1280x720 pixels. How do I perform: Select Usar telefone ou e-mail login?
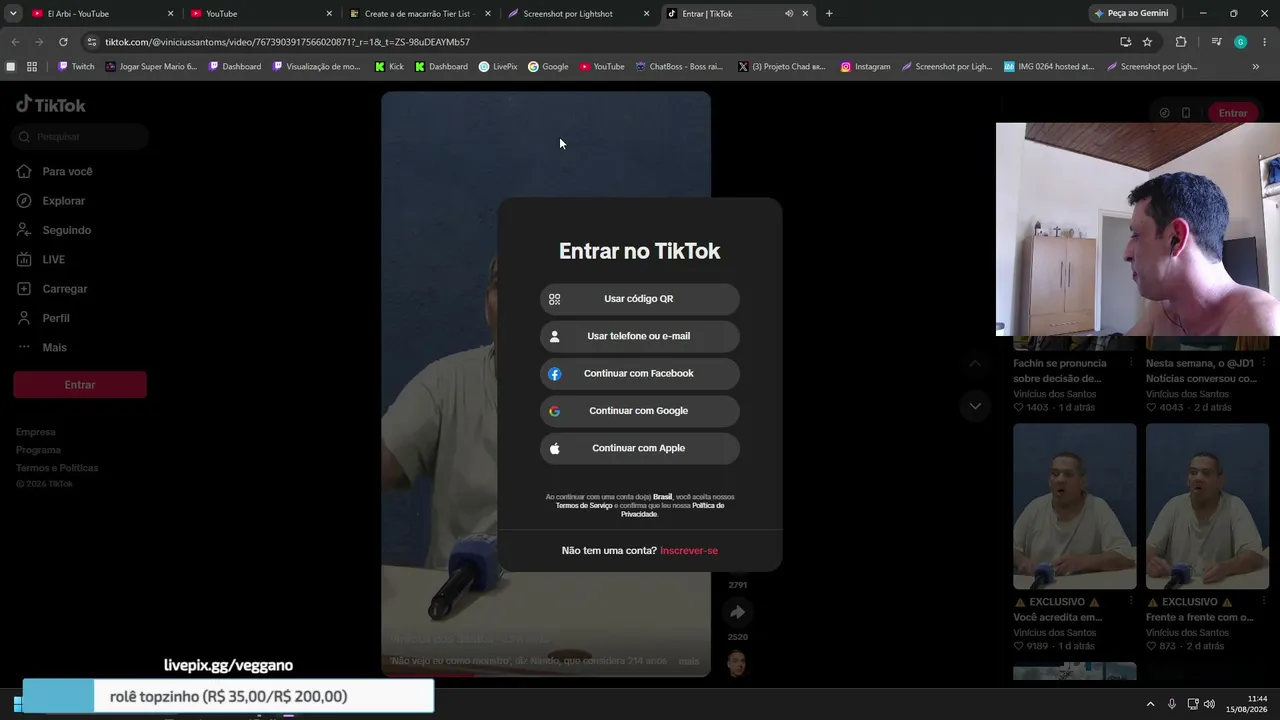point(640,336)
